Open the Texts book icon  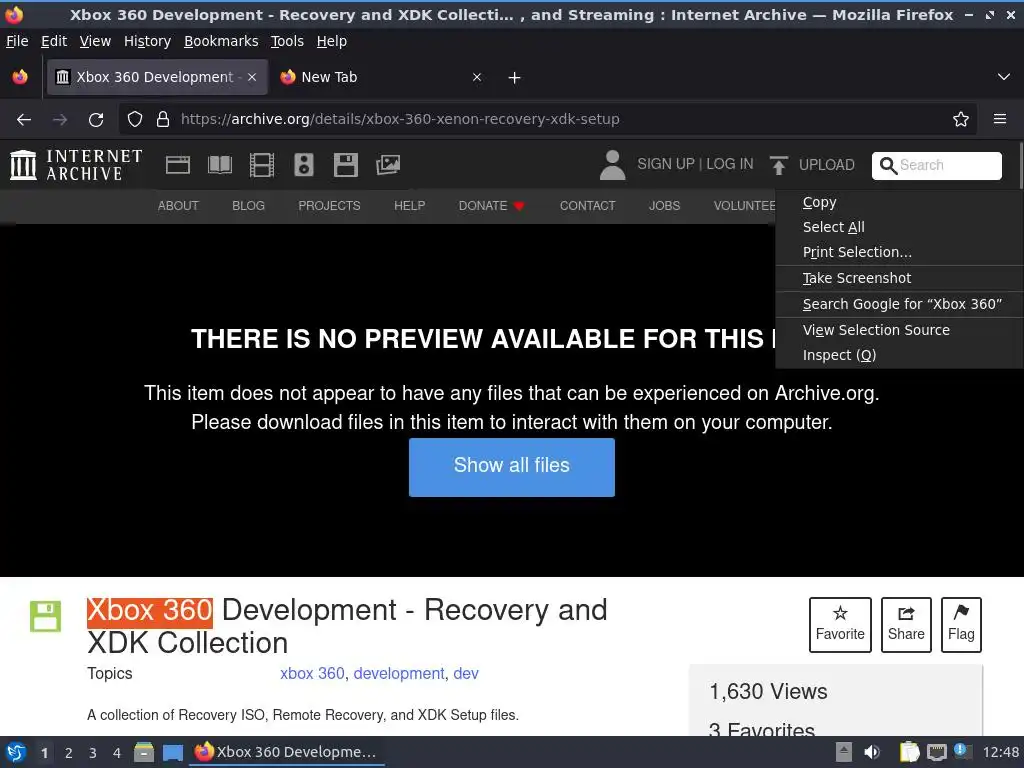(219, 165)
